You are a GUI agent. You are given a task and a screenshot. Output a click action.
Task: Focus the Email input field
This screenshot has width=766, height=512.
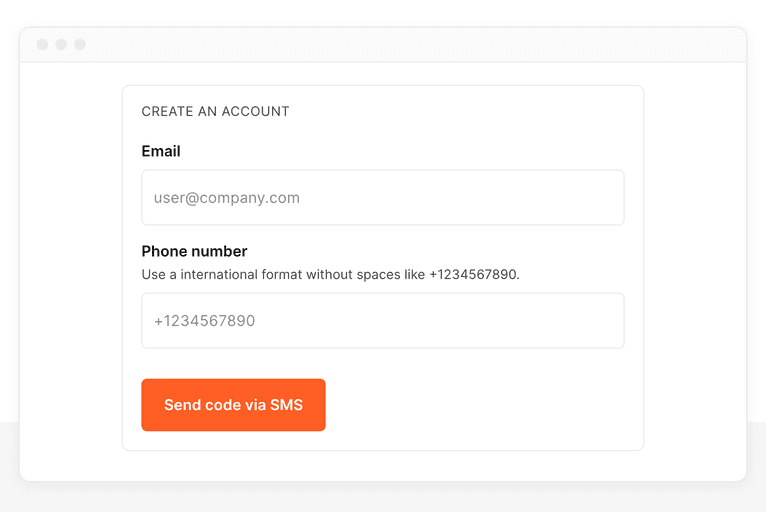(x=383, y=198)
